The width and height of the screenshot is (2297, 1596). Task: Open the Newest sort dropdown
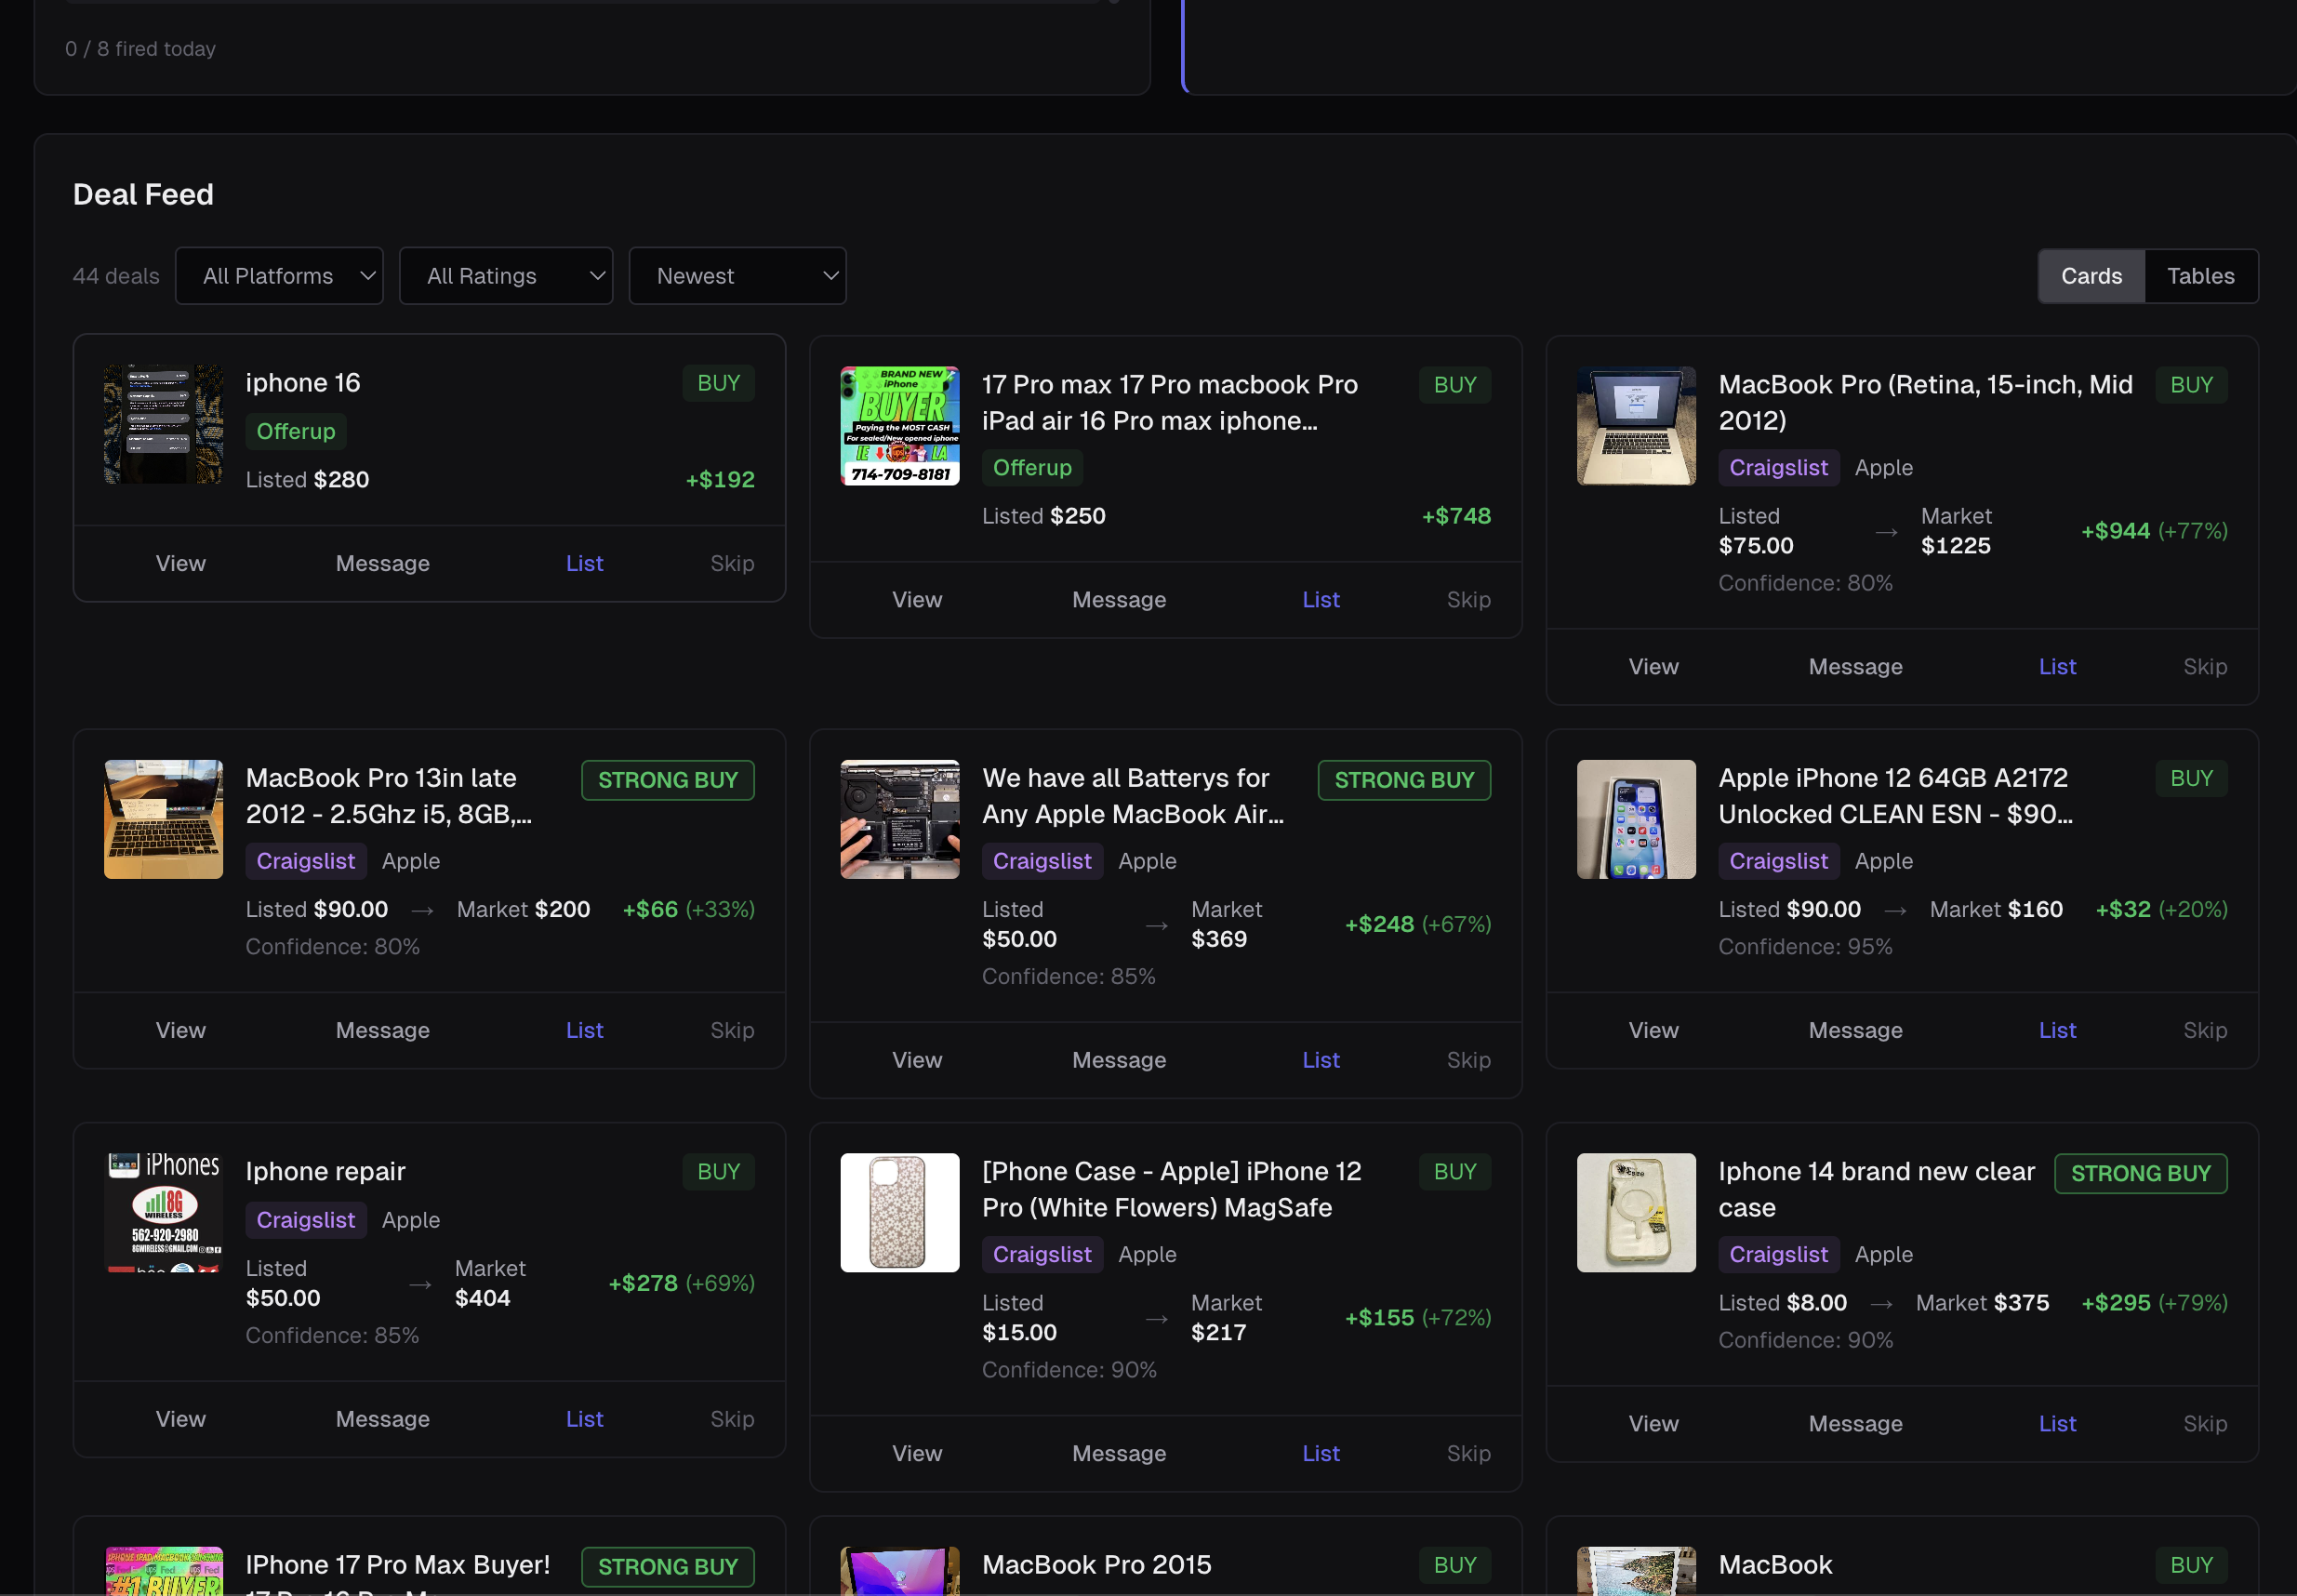tap(737, 276)
